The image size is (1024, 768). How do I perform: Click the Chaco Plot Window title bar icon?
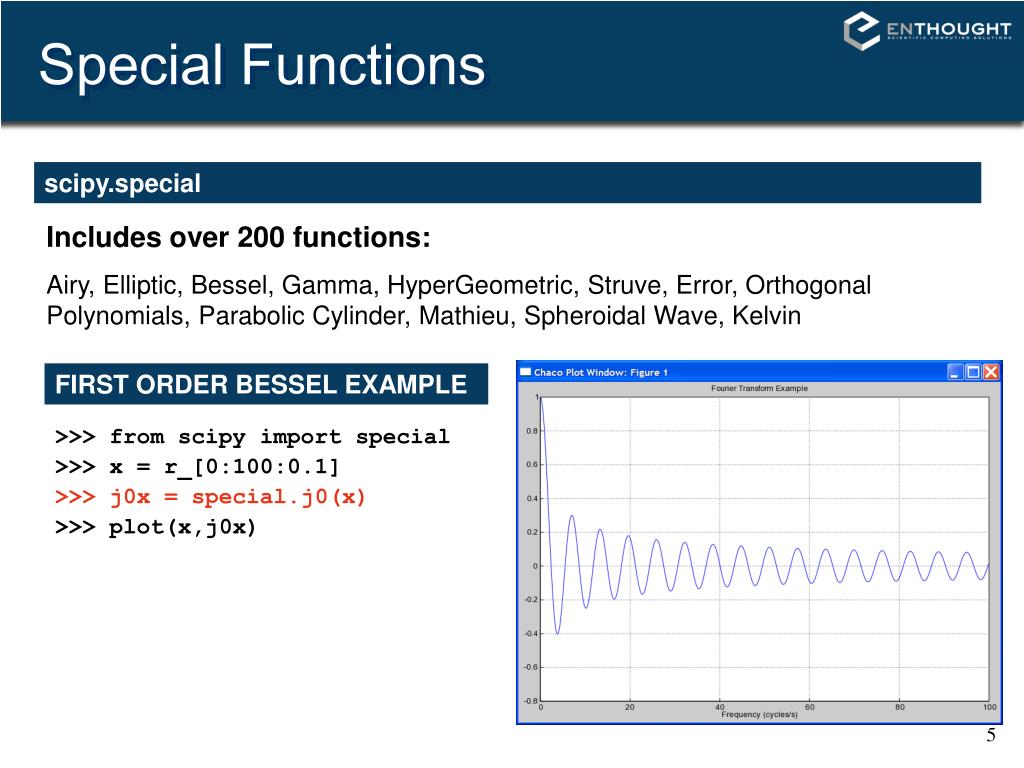[525, 372]
